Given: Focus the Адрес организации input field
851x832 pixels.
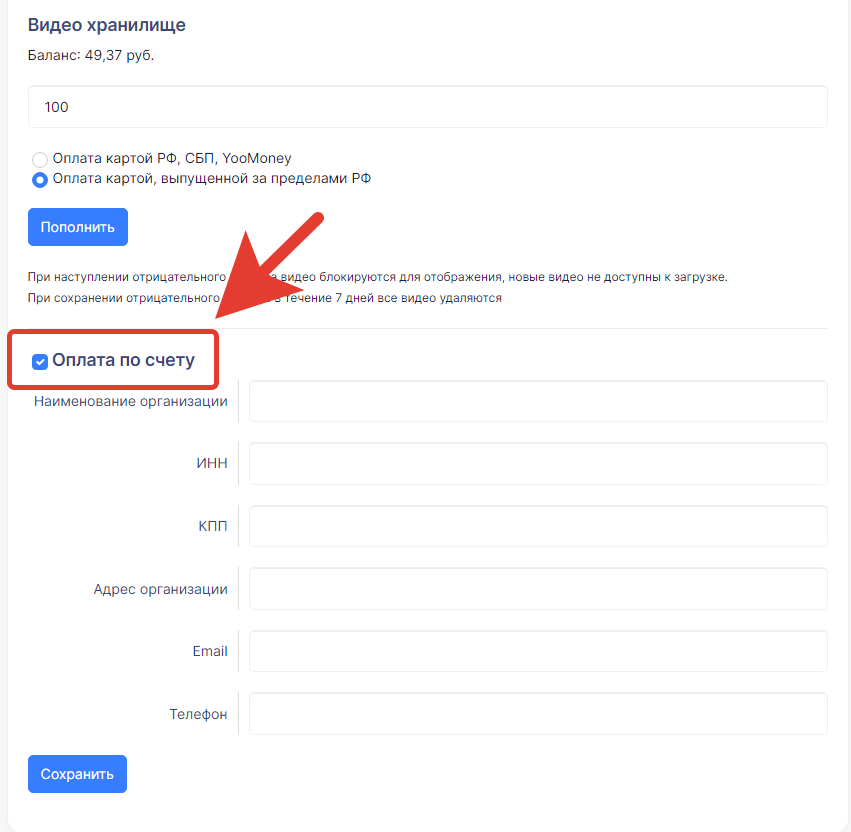Looking at the screenshot, I should [x=538, y=589].
